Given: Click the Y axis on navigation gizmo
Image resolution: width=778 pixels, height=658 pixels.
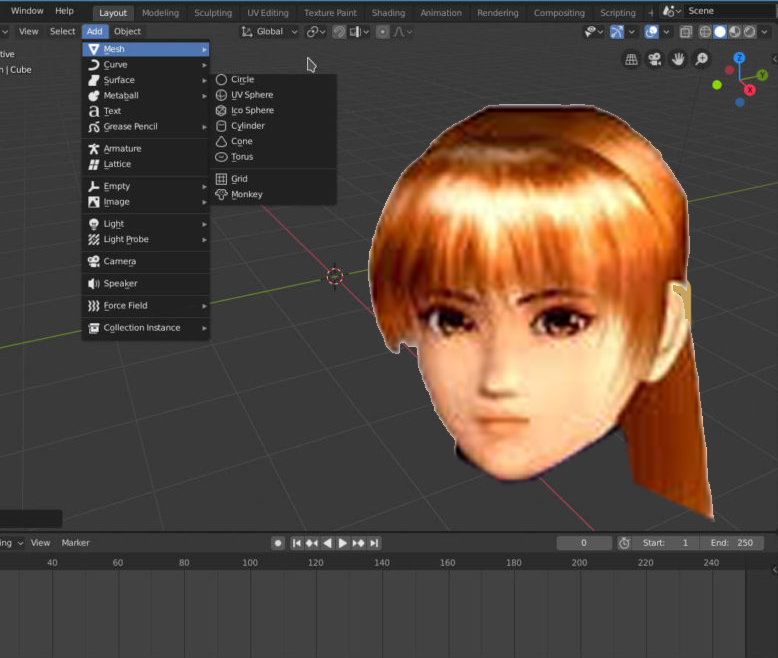Looking at the screenshot, I should (762, 75).
